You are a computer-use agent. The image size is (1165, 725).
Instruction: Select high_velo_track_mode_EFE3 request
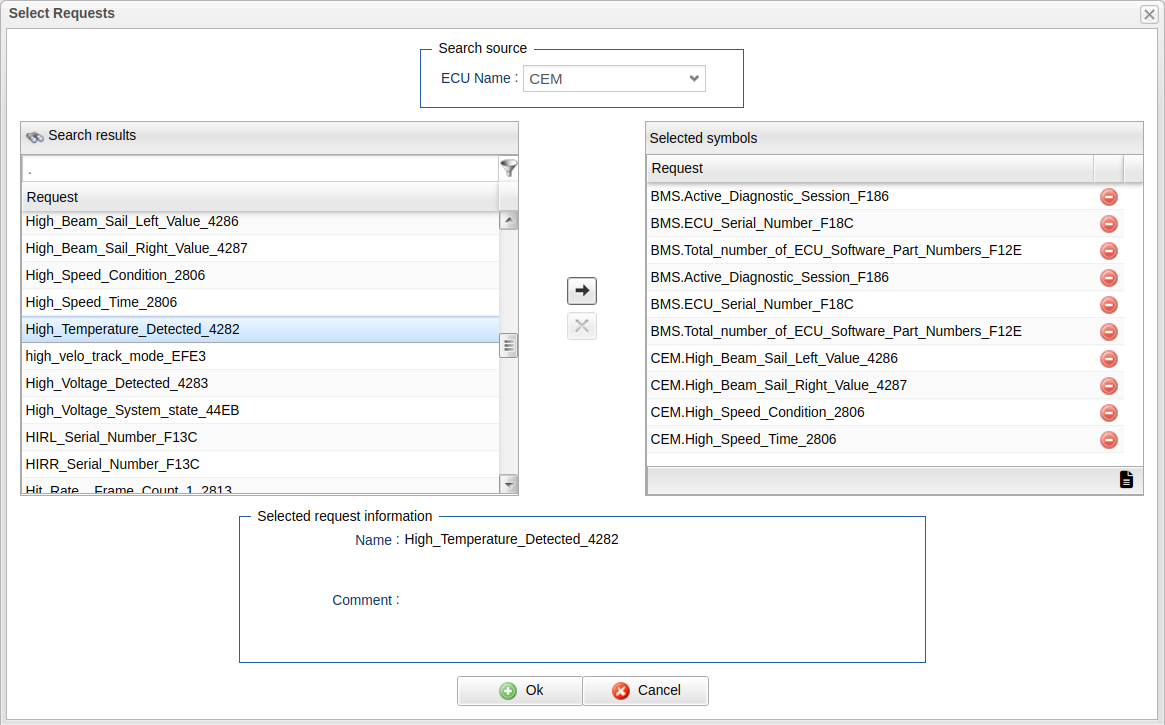116,356
